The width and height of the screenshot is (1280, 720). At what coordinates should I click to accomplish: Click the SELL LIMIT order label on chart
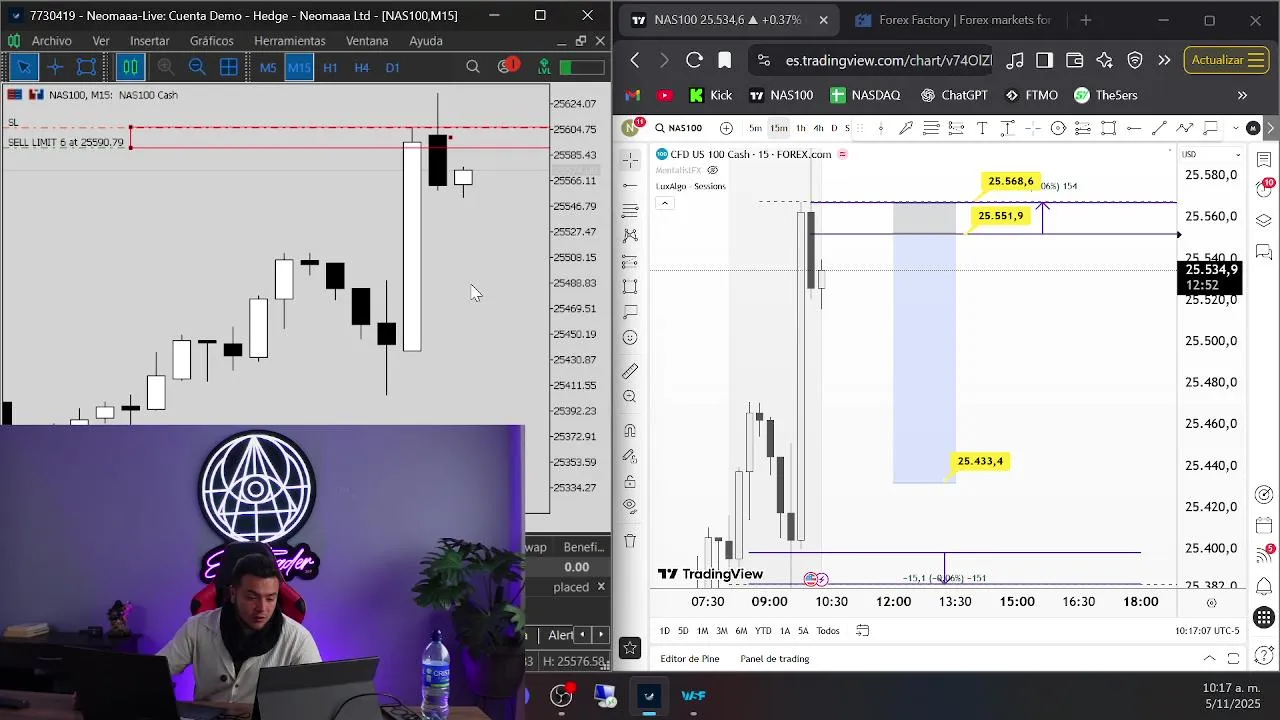(x=66, y=142)
